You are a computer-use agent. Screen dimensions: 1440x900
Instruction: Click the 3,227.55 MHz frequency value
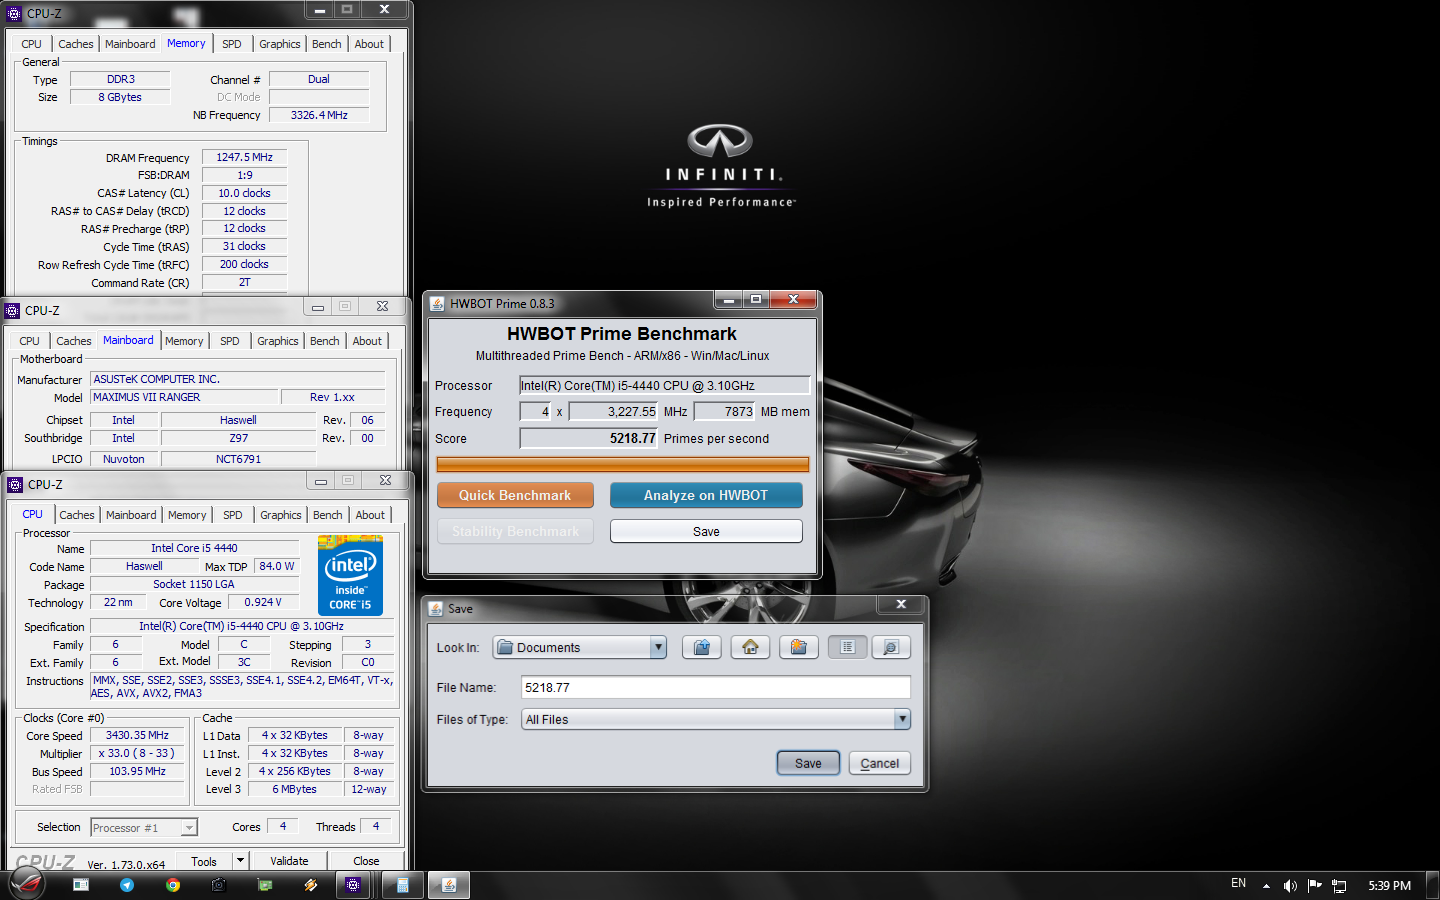613,411
